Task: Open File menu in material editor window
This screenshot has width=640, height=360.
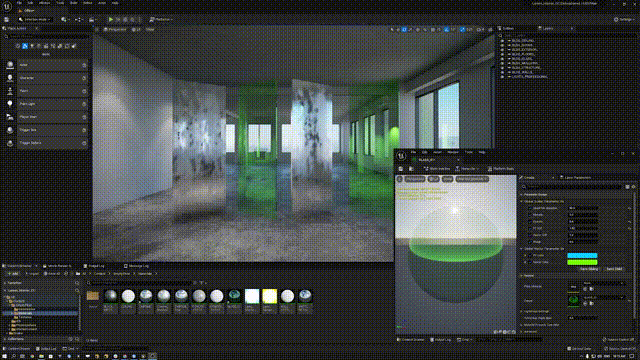Action: (413, 152)
